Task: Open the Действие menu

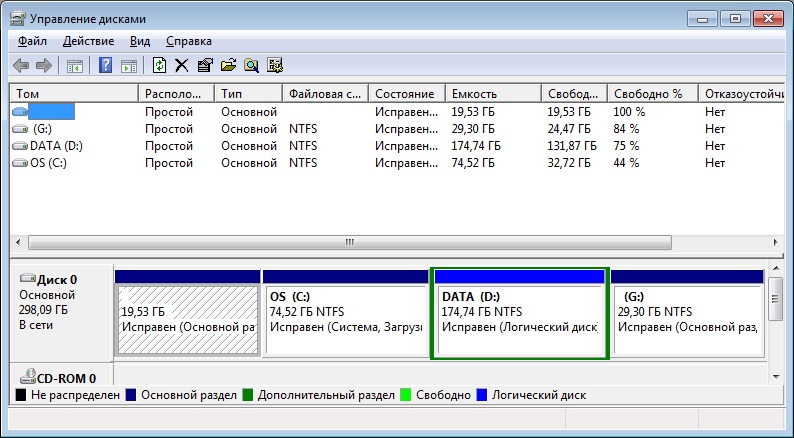Action: [x=89, y=41]
